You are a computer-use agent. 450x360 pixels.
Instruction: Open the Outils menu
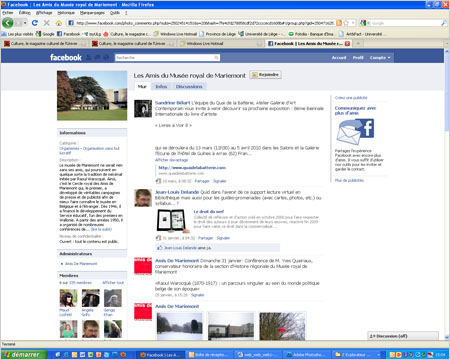pos(115,13)
